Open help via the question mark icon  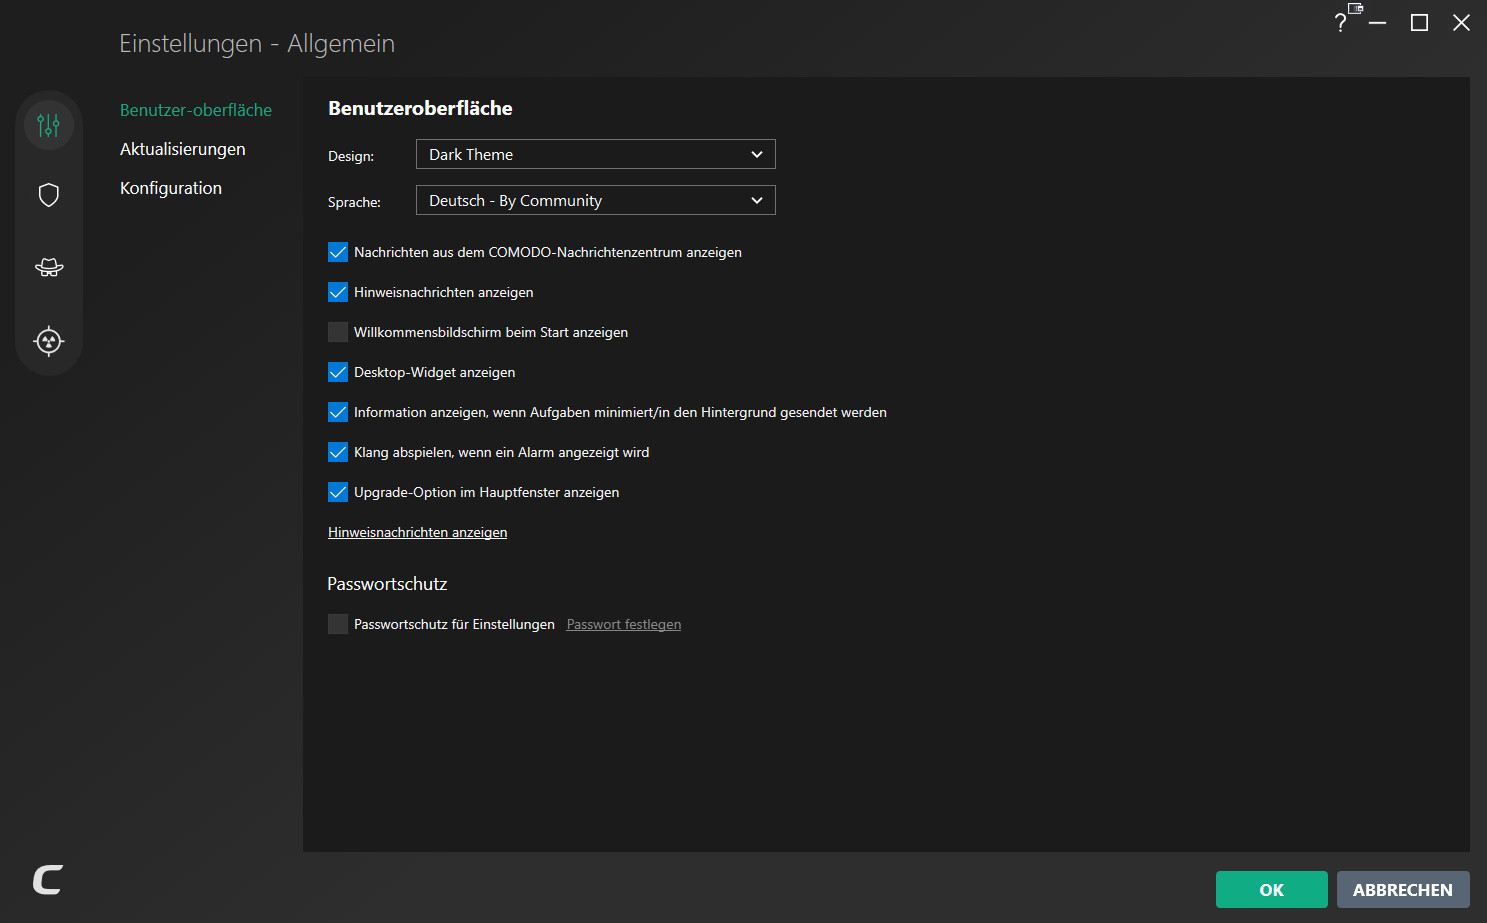tap(1340, 23)
